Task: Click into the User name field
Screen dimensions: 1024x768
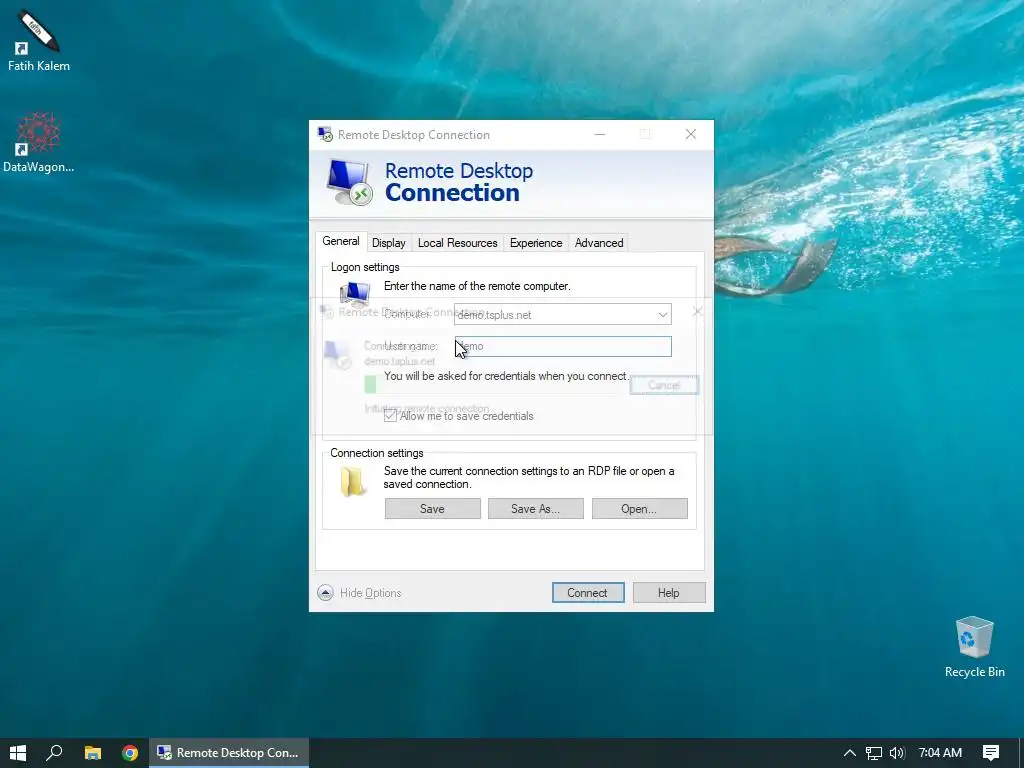Action: [x=563, y=346]
